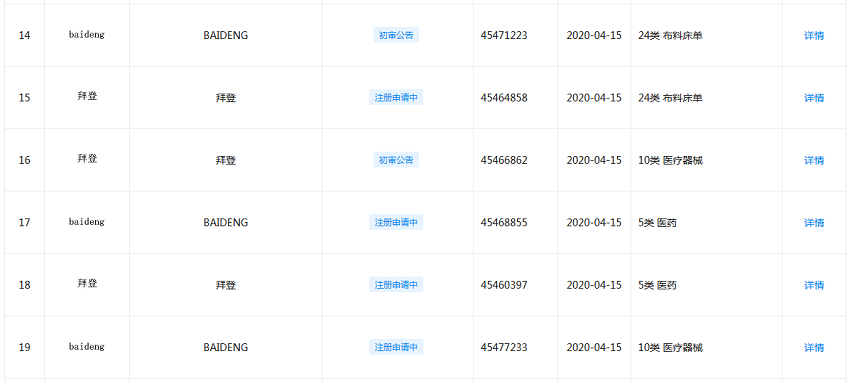The image size is (850, 383).
Task: Click 5类 医药 in row 18
Action: pyautogui.click(x=658, y=285)
